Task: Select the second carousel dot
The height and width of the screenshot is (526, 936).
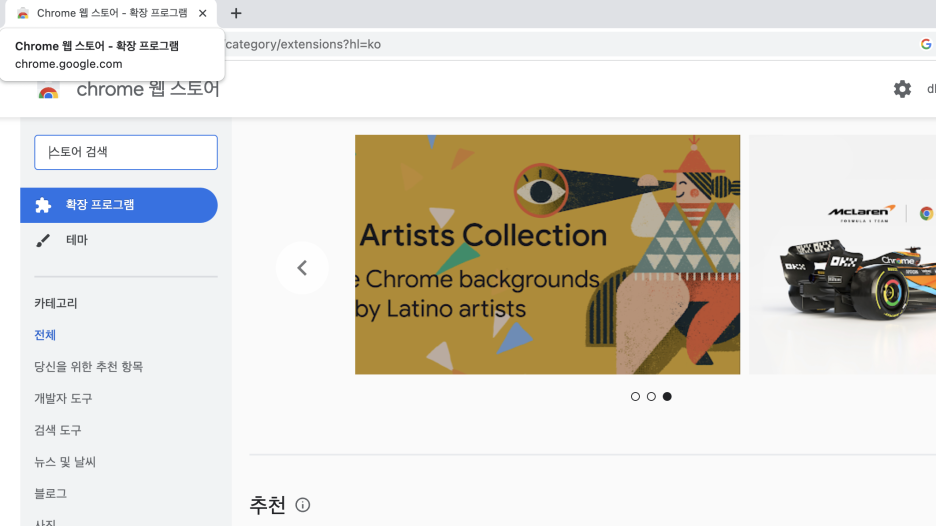Action: pos(651,396)
